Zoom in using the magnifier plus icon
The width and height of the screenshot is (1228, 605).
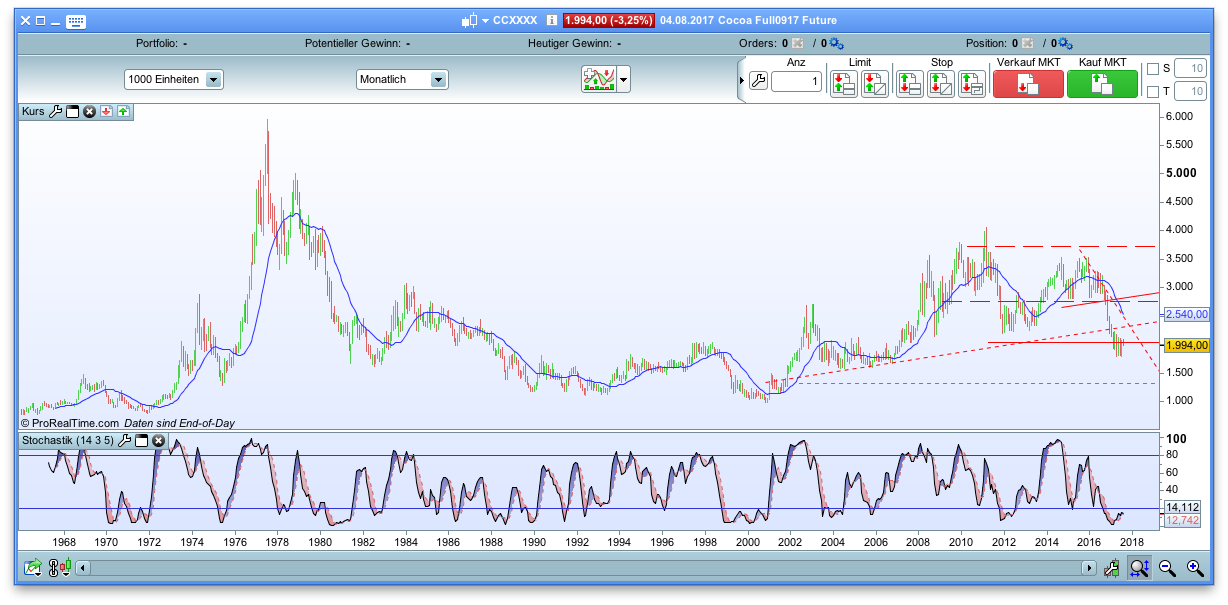(1195, 568)
